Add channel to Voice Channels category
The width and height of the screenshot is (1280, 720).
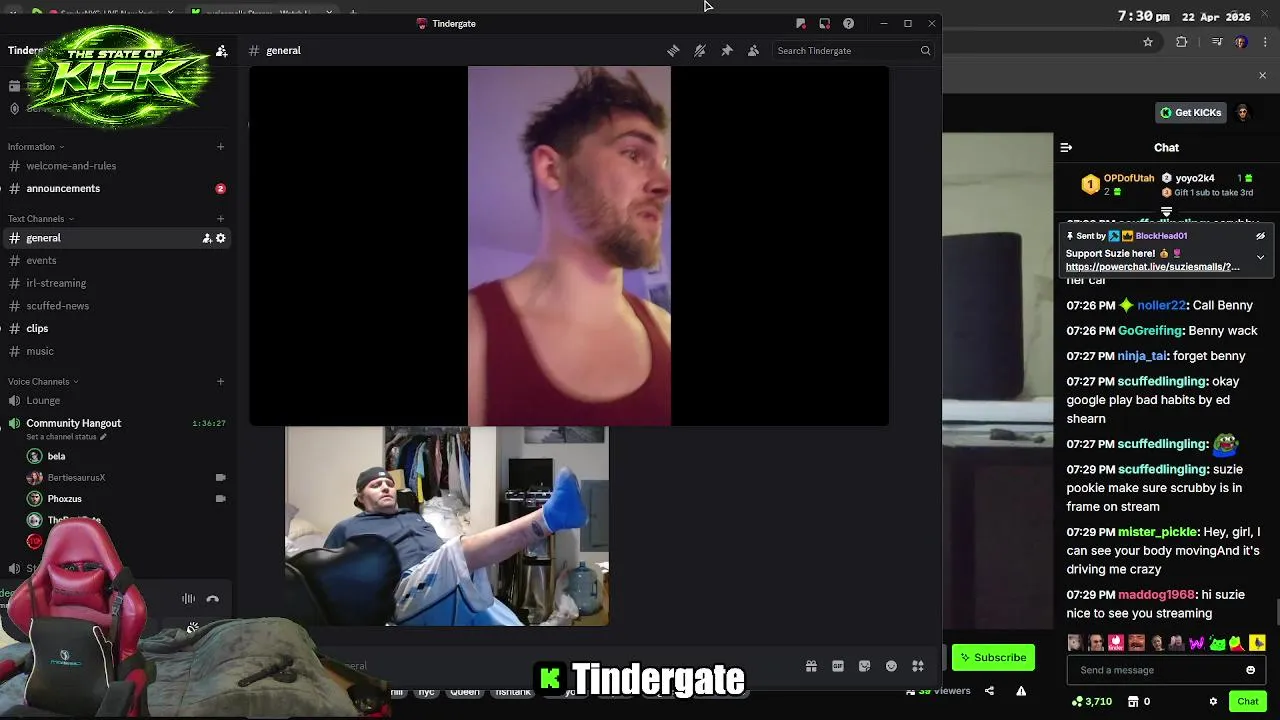(220, 382)
